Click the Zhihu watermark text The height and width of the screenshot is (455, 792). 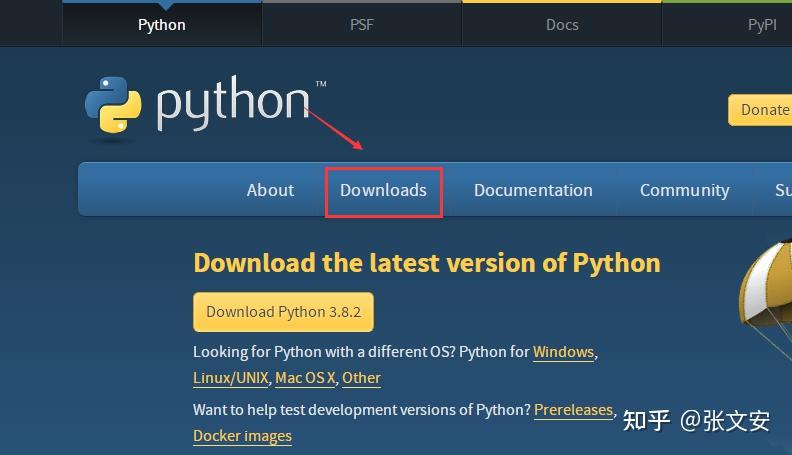696,421
